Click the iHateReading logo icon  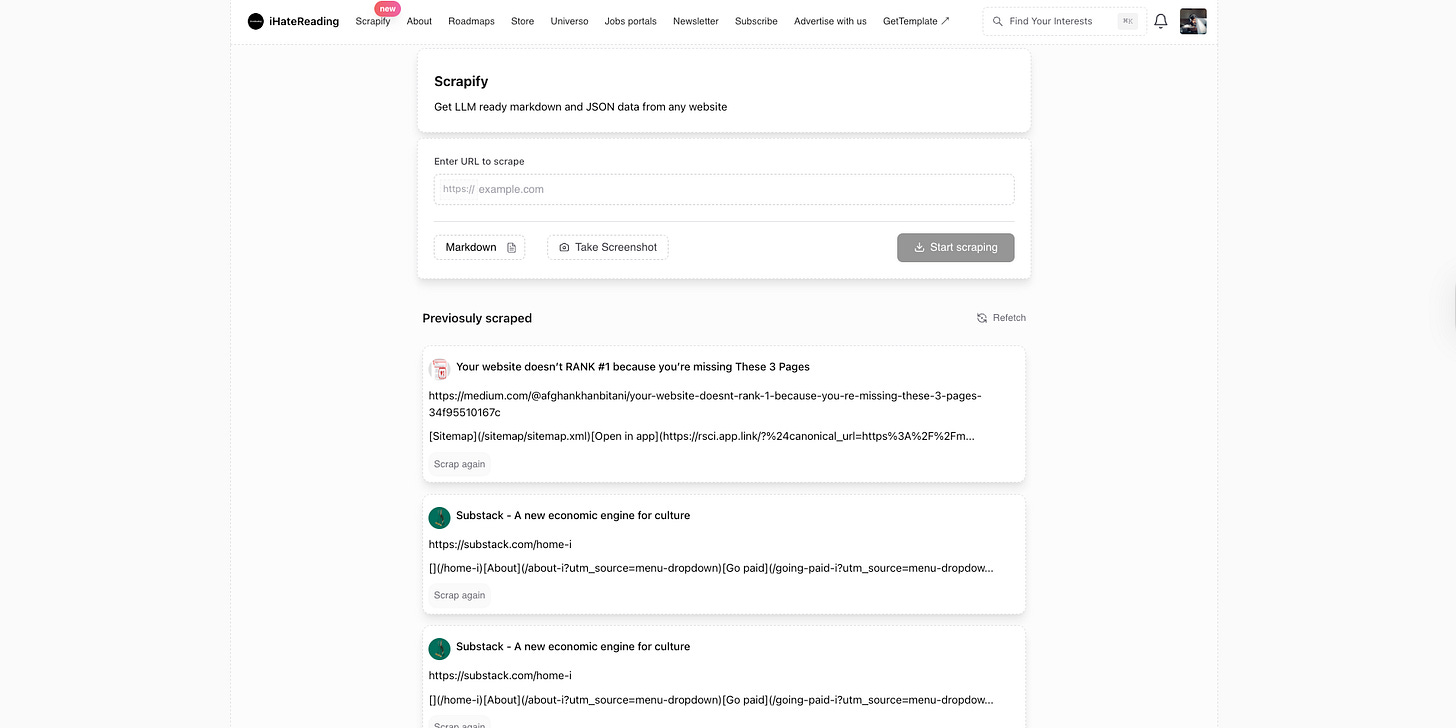click(x=256, y=21)
